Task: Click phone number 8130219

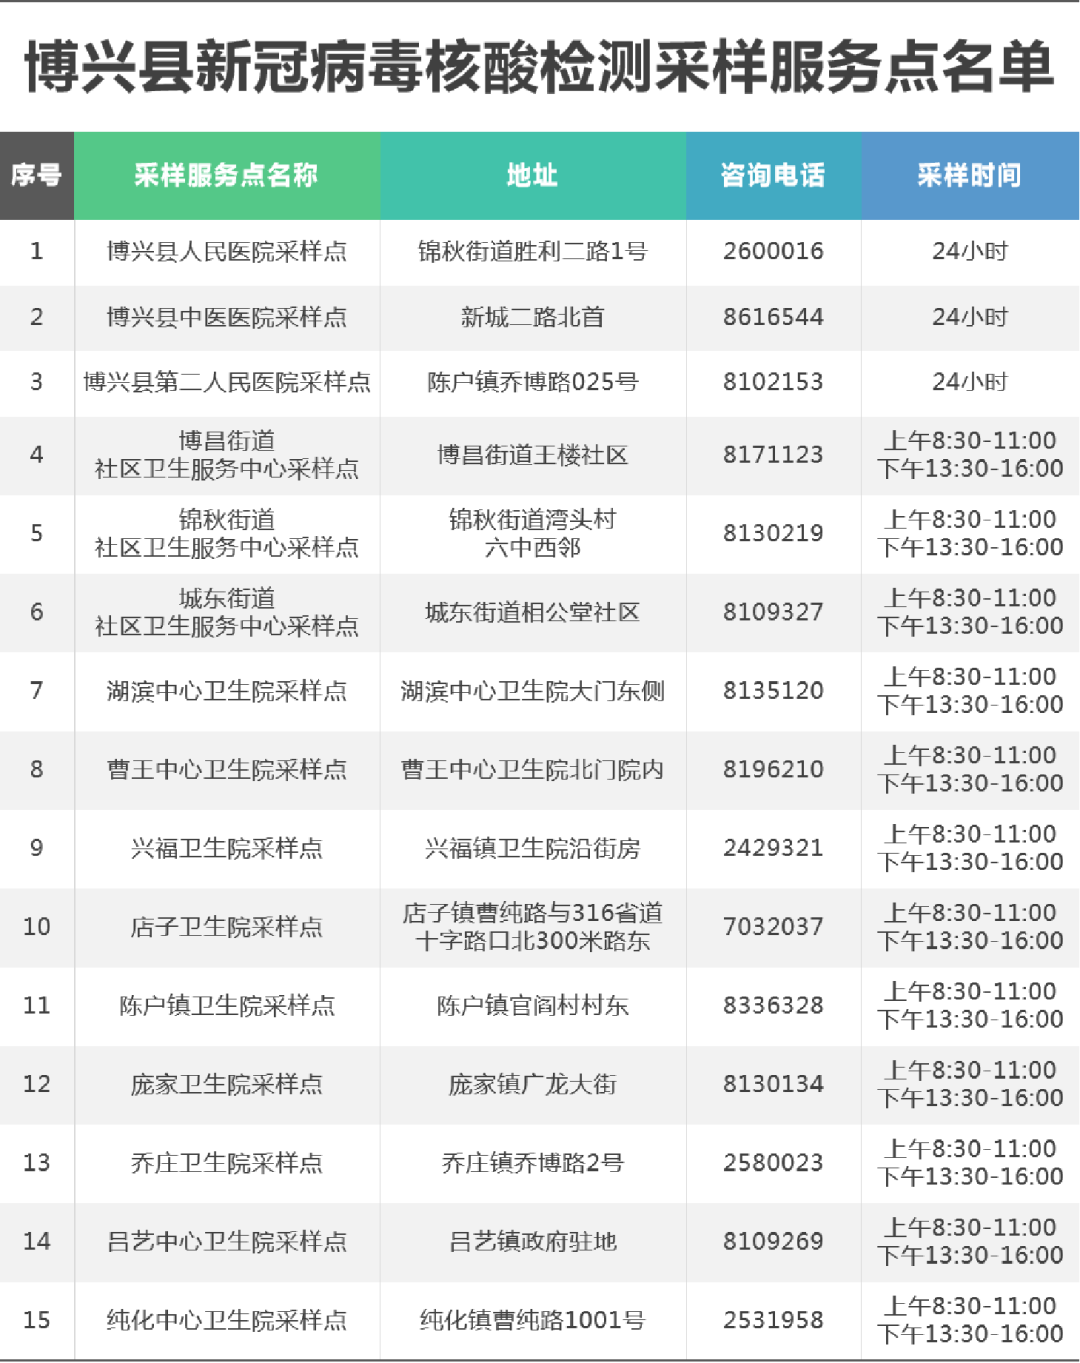Action: 773,534
